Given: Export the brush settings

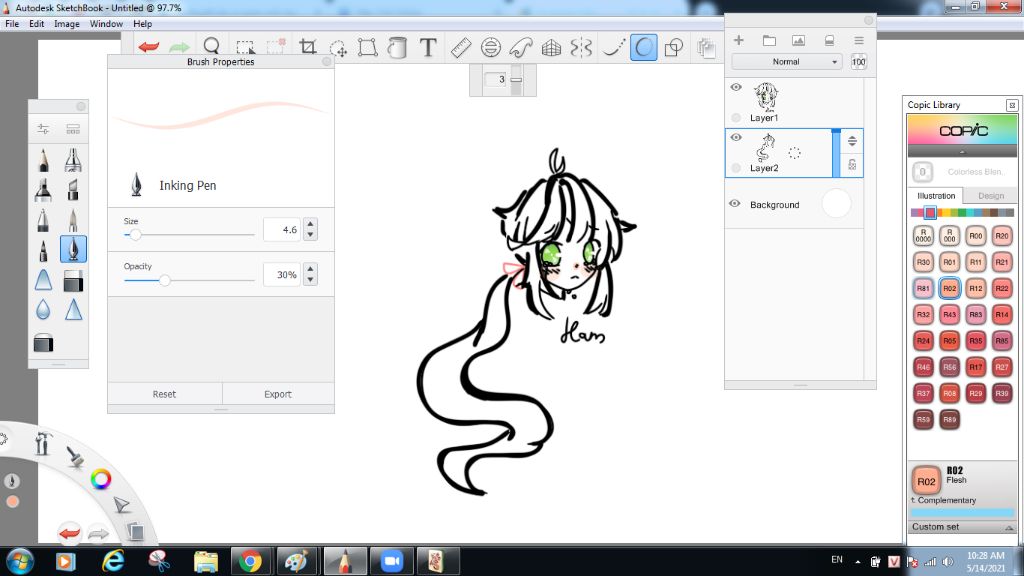Looking at the screenshot, I should pos(278,394).
